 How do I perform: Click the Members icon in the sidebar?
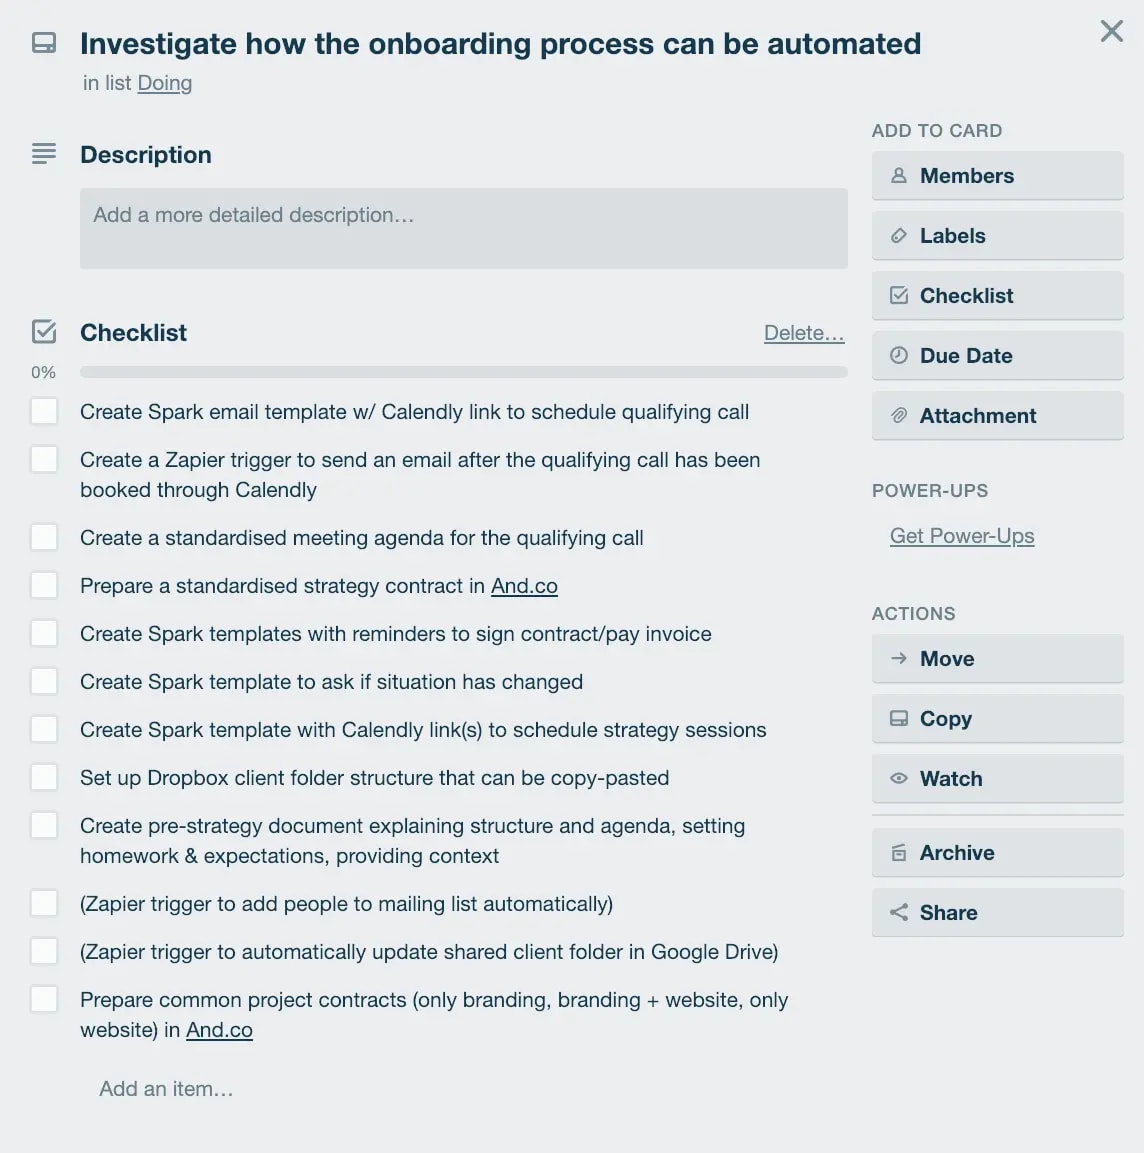tap(900, 175)
